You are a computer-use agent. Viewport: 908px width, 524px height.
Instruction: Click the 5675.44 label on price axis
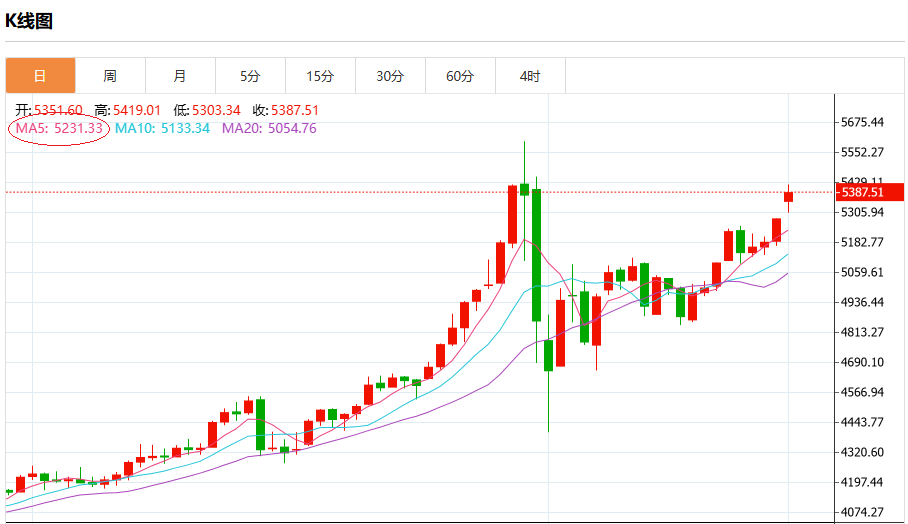click(862, 123)
